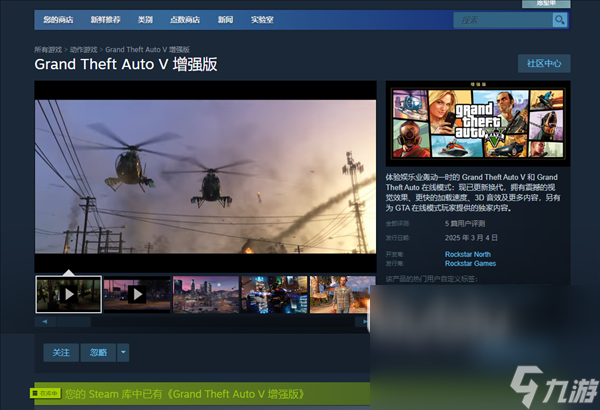This screenshot has height=410, width=600.
Task: Select the city skyline screenshot thumbnail
Action: 206,294
